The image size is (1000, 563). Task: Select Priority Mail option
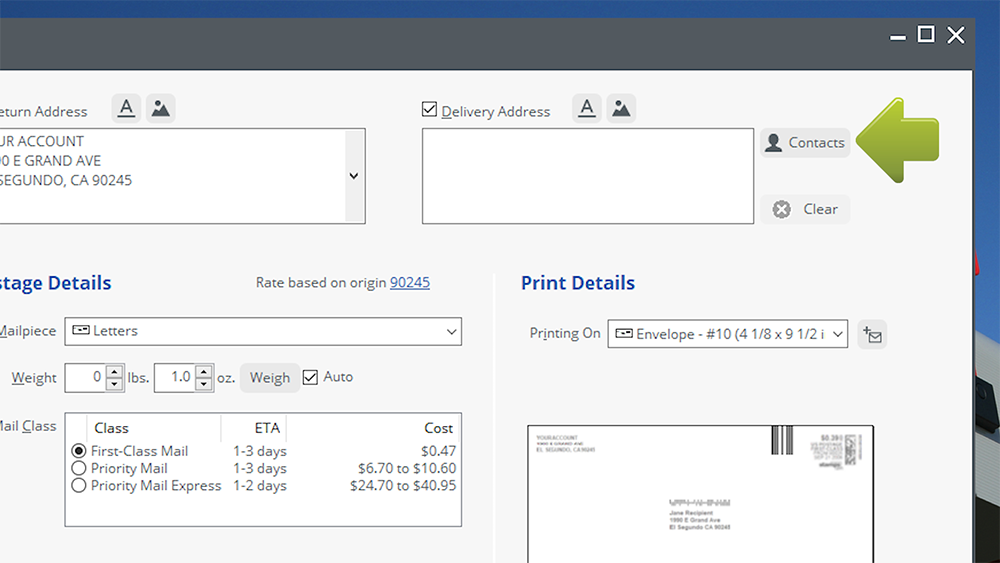coord(78,468)
